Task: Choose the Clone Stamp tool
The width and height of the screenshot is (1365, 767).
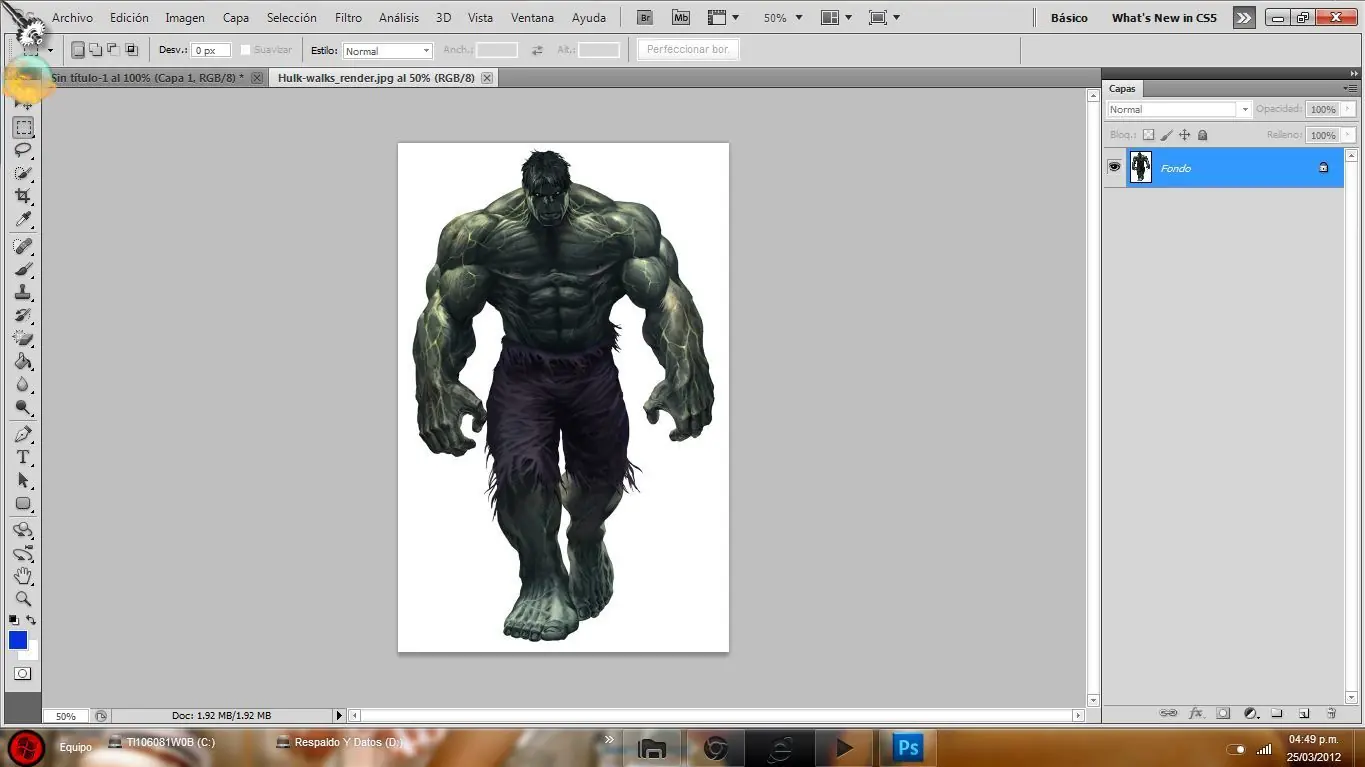Action: click(x=23, y=292)
